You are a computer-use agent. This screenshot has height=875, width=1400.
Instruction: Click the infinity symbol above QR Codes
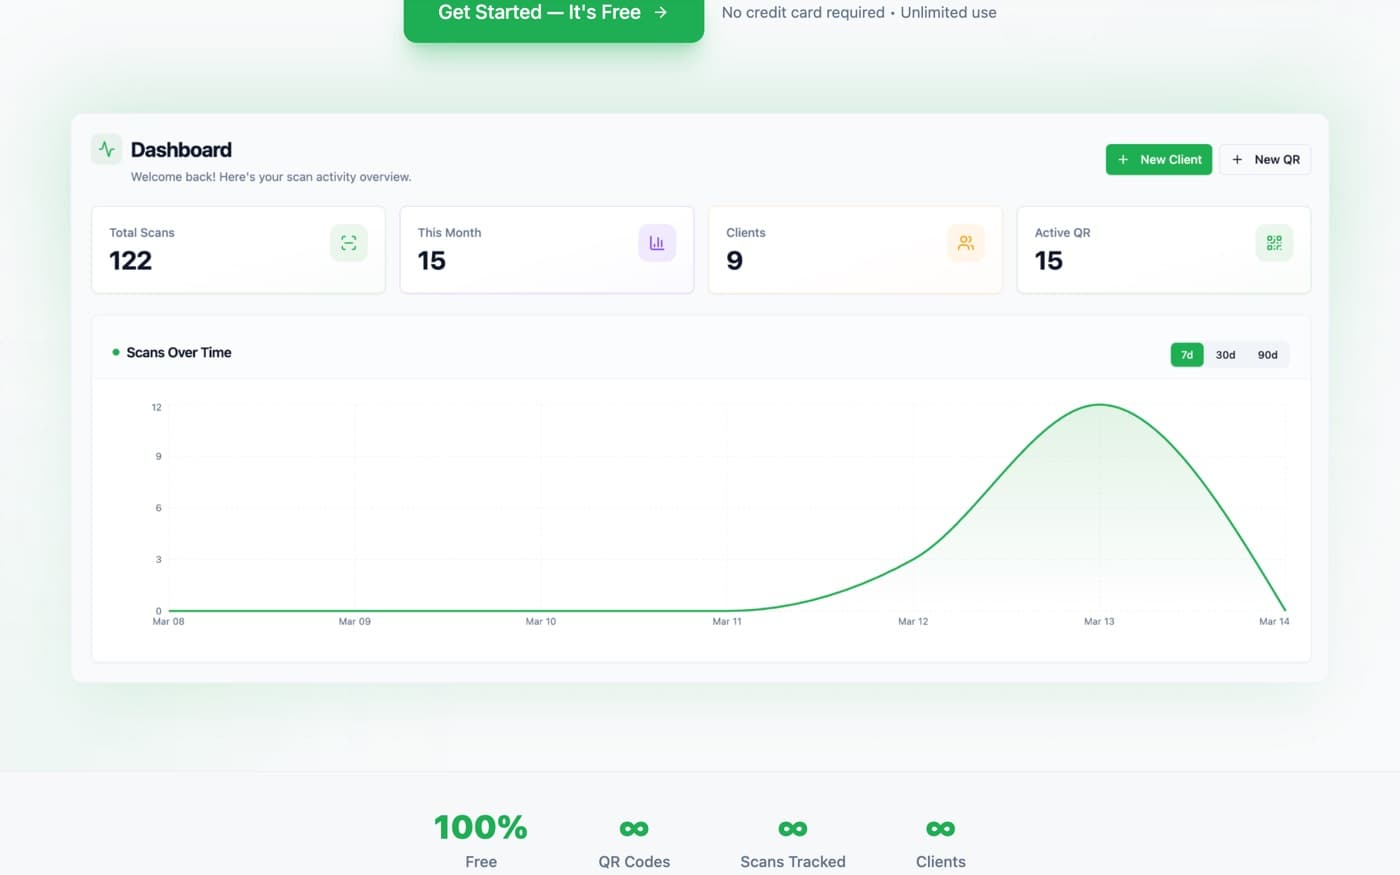(634, 828)
